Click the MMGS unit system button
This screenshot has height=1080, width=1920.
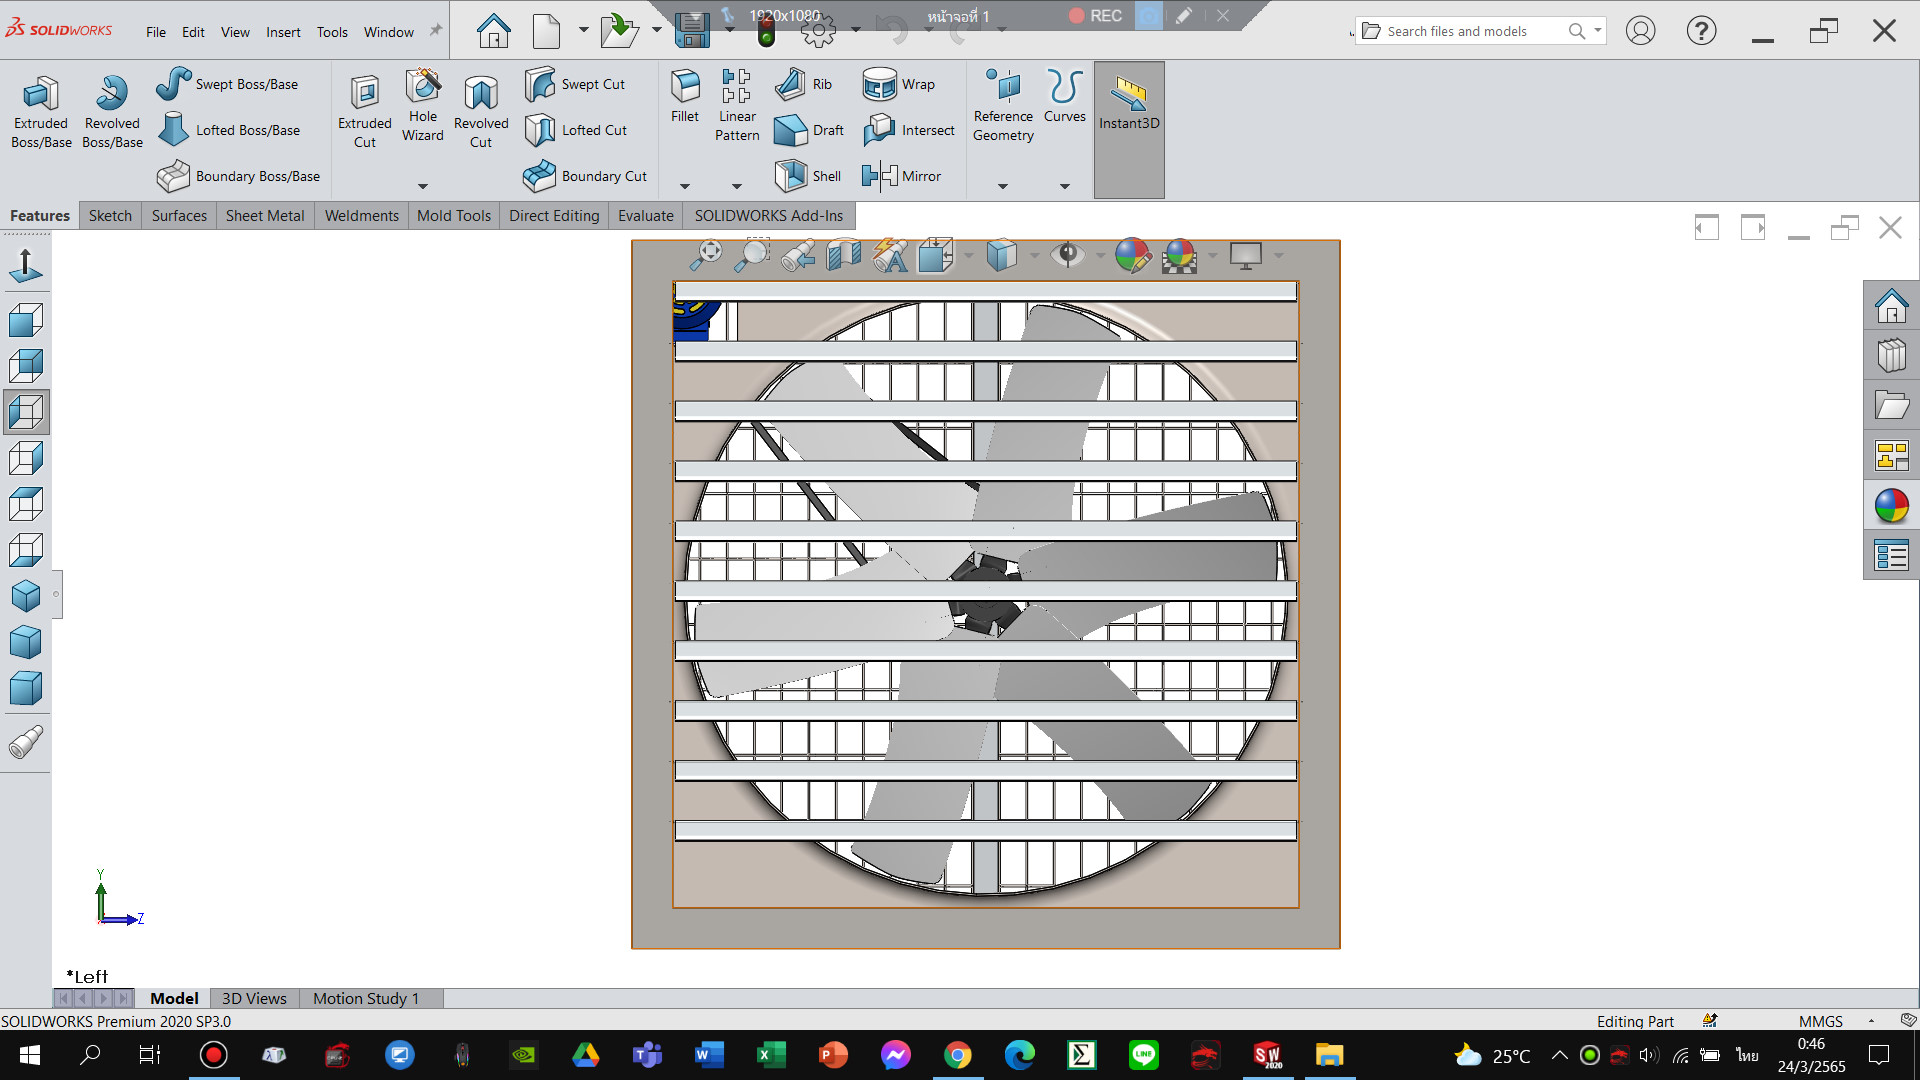click(1820, 1021)
